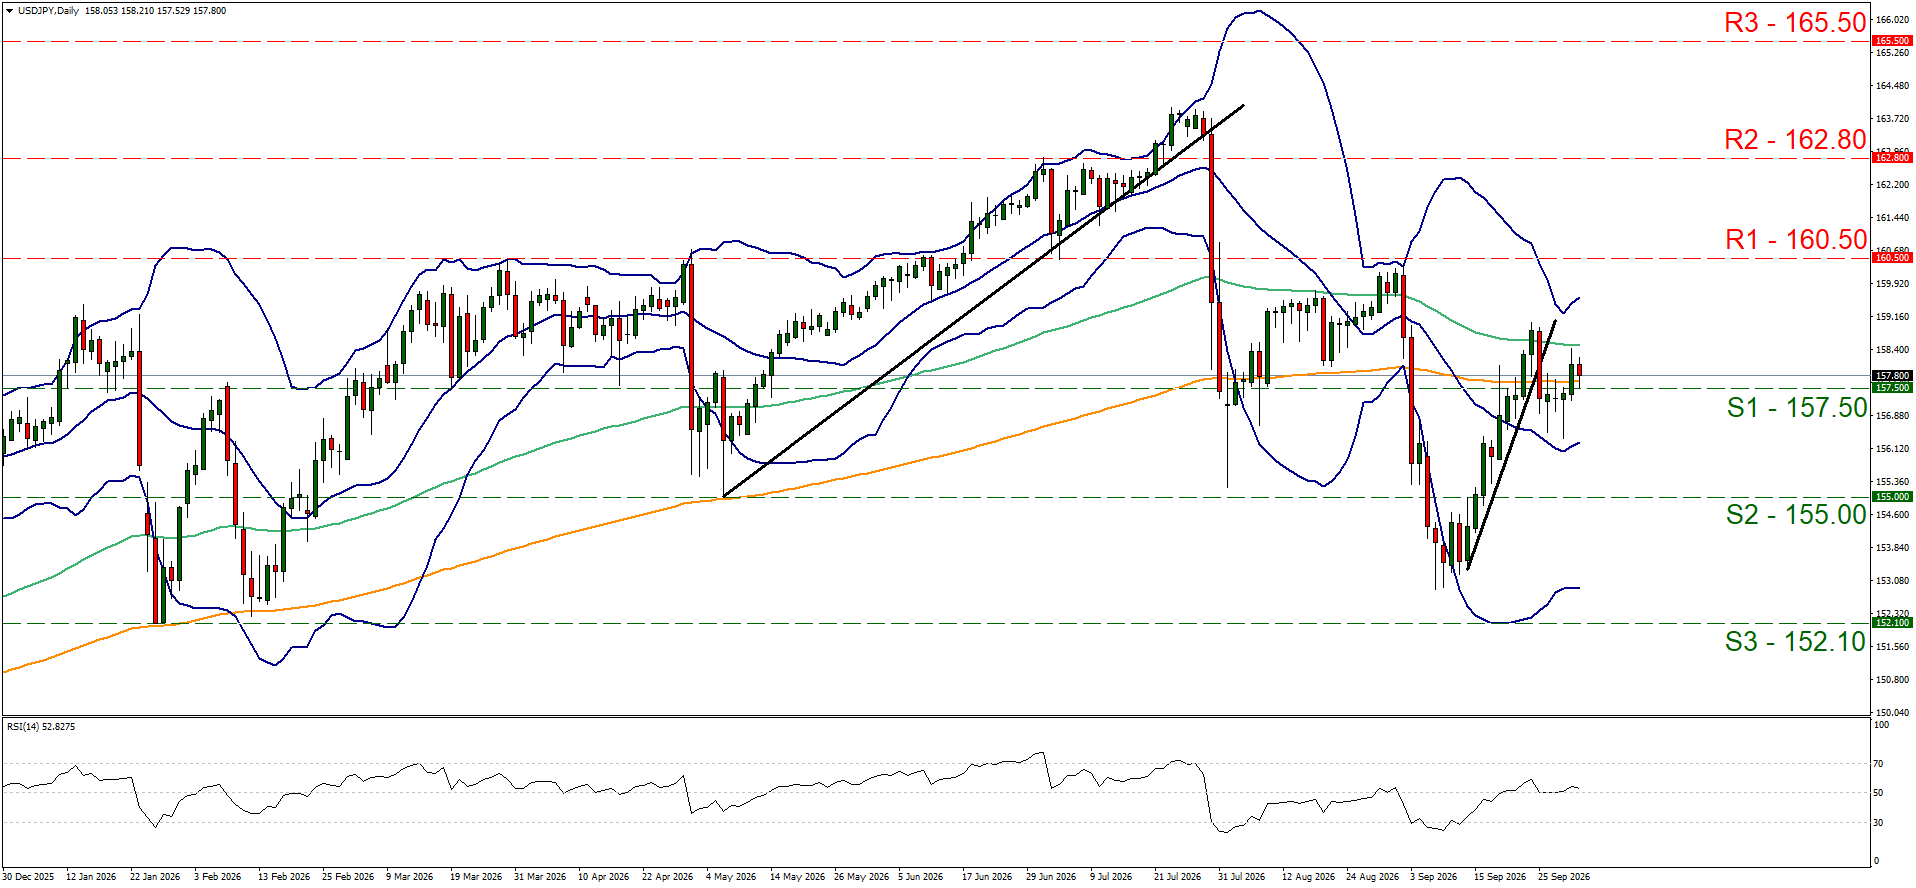Click the 4 May 2026 date label
This screenshot has height=888, width=1916.
[x=731, y=877]
